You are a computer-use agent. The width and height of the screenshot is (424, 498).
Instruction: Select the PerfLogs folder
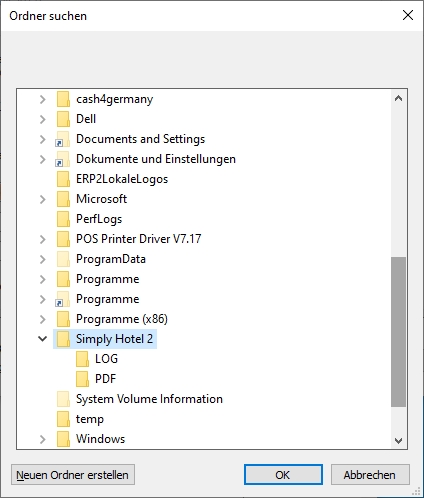pos(99,219)
